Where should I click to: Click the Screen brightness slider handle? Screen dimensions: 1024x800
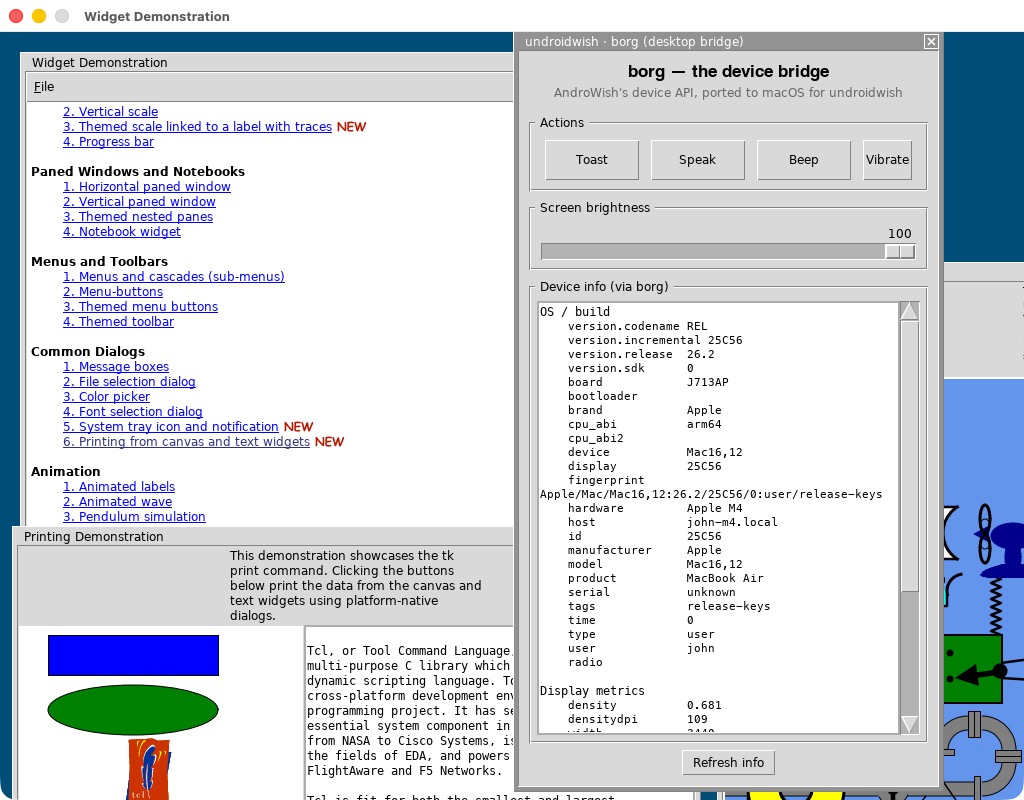point(900,251)
